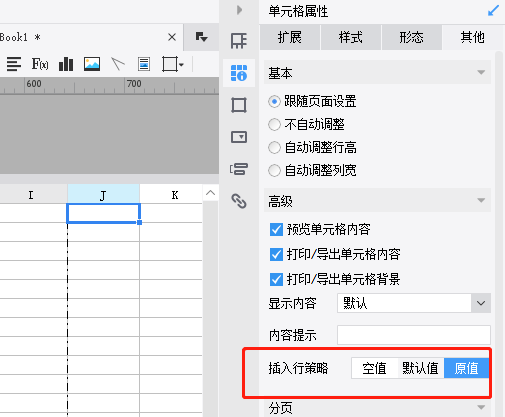The height and width of the screenshot is (417, 505).
Task: Set insert row policy to 原值
Action: (466, 368)
